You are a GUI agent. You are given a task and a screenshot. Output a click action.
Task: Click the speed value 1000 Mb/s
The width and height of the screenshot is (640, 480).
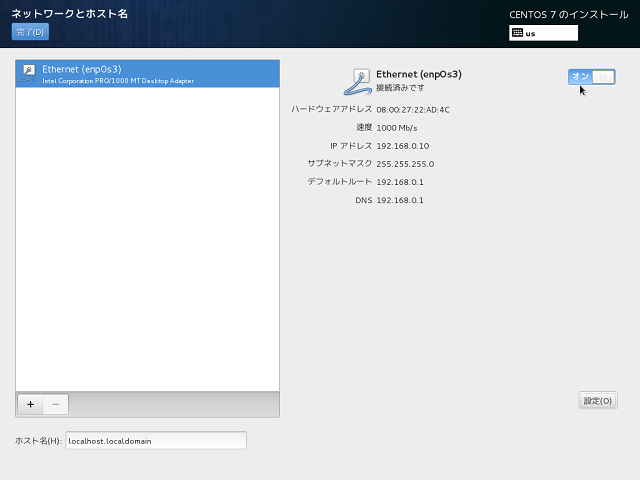[397, 128]
